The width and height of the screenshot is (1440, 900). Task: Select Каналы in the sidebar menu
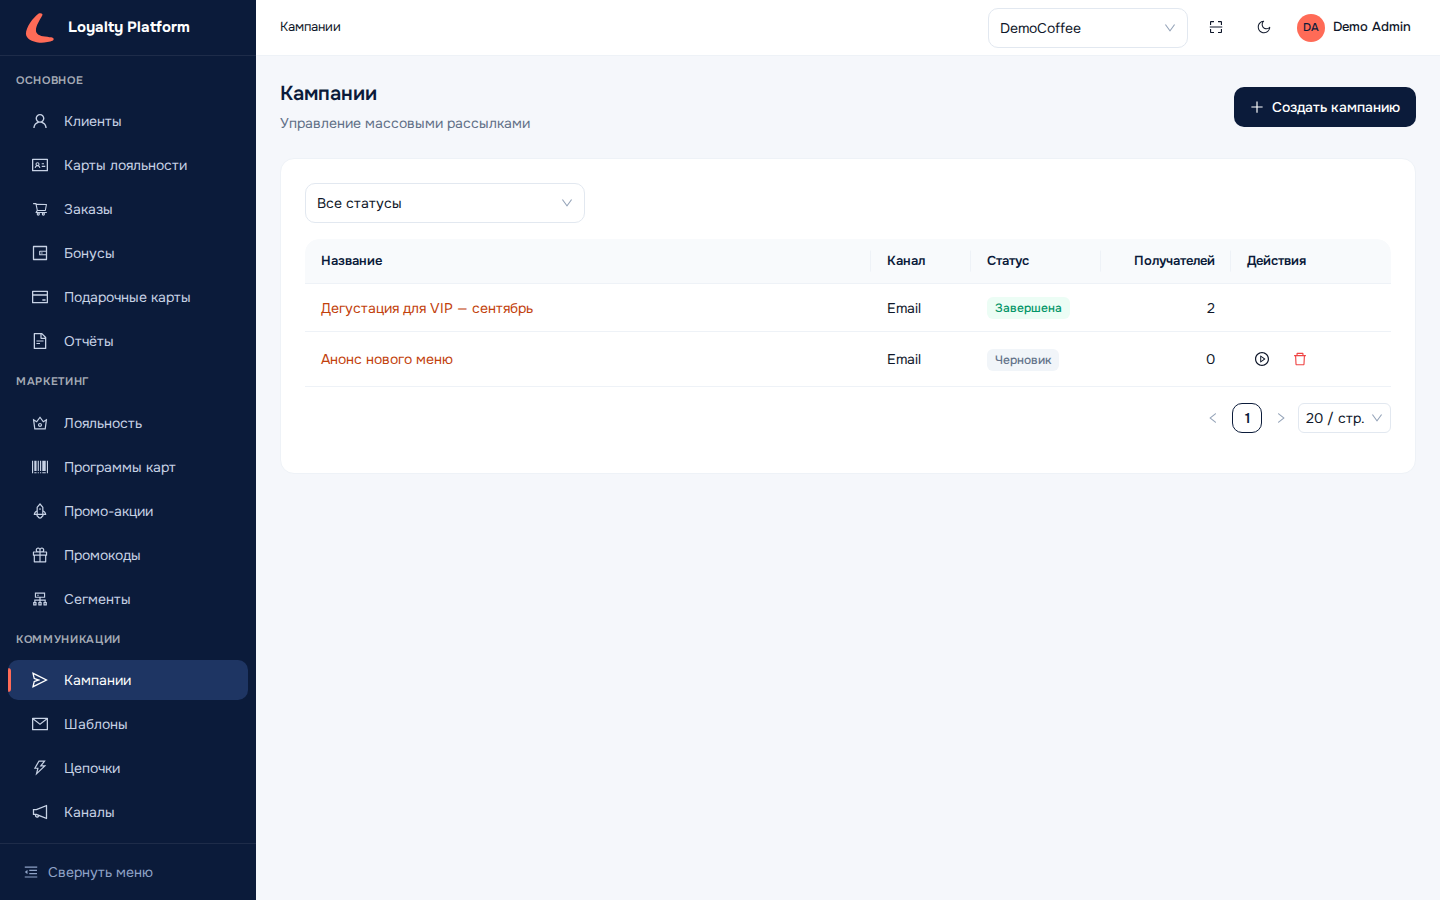coord(128,812)
